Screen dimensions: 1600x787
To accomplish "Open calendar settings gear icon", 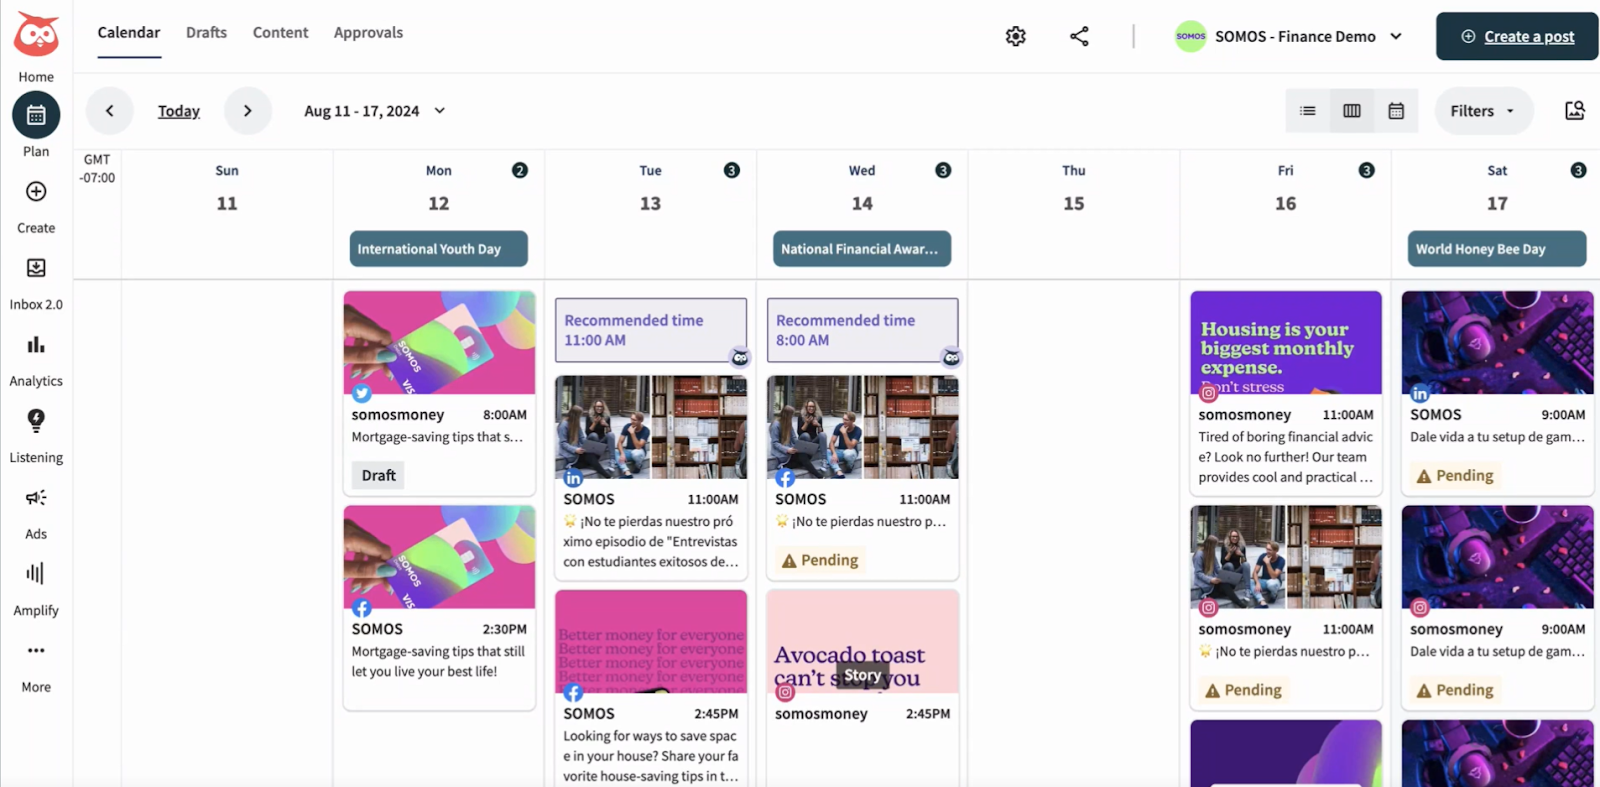I will [x=1015, y=36].
